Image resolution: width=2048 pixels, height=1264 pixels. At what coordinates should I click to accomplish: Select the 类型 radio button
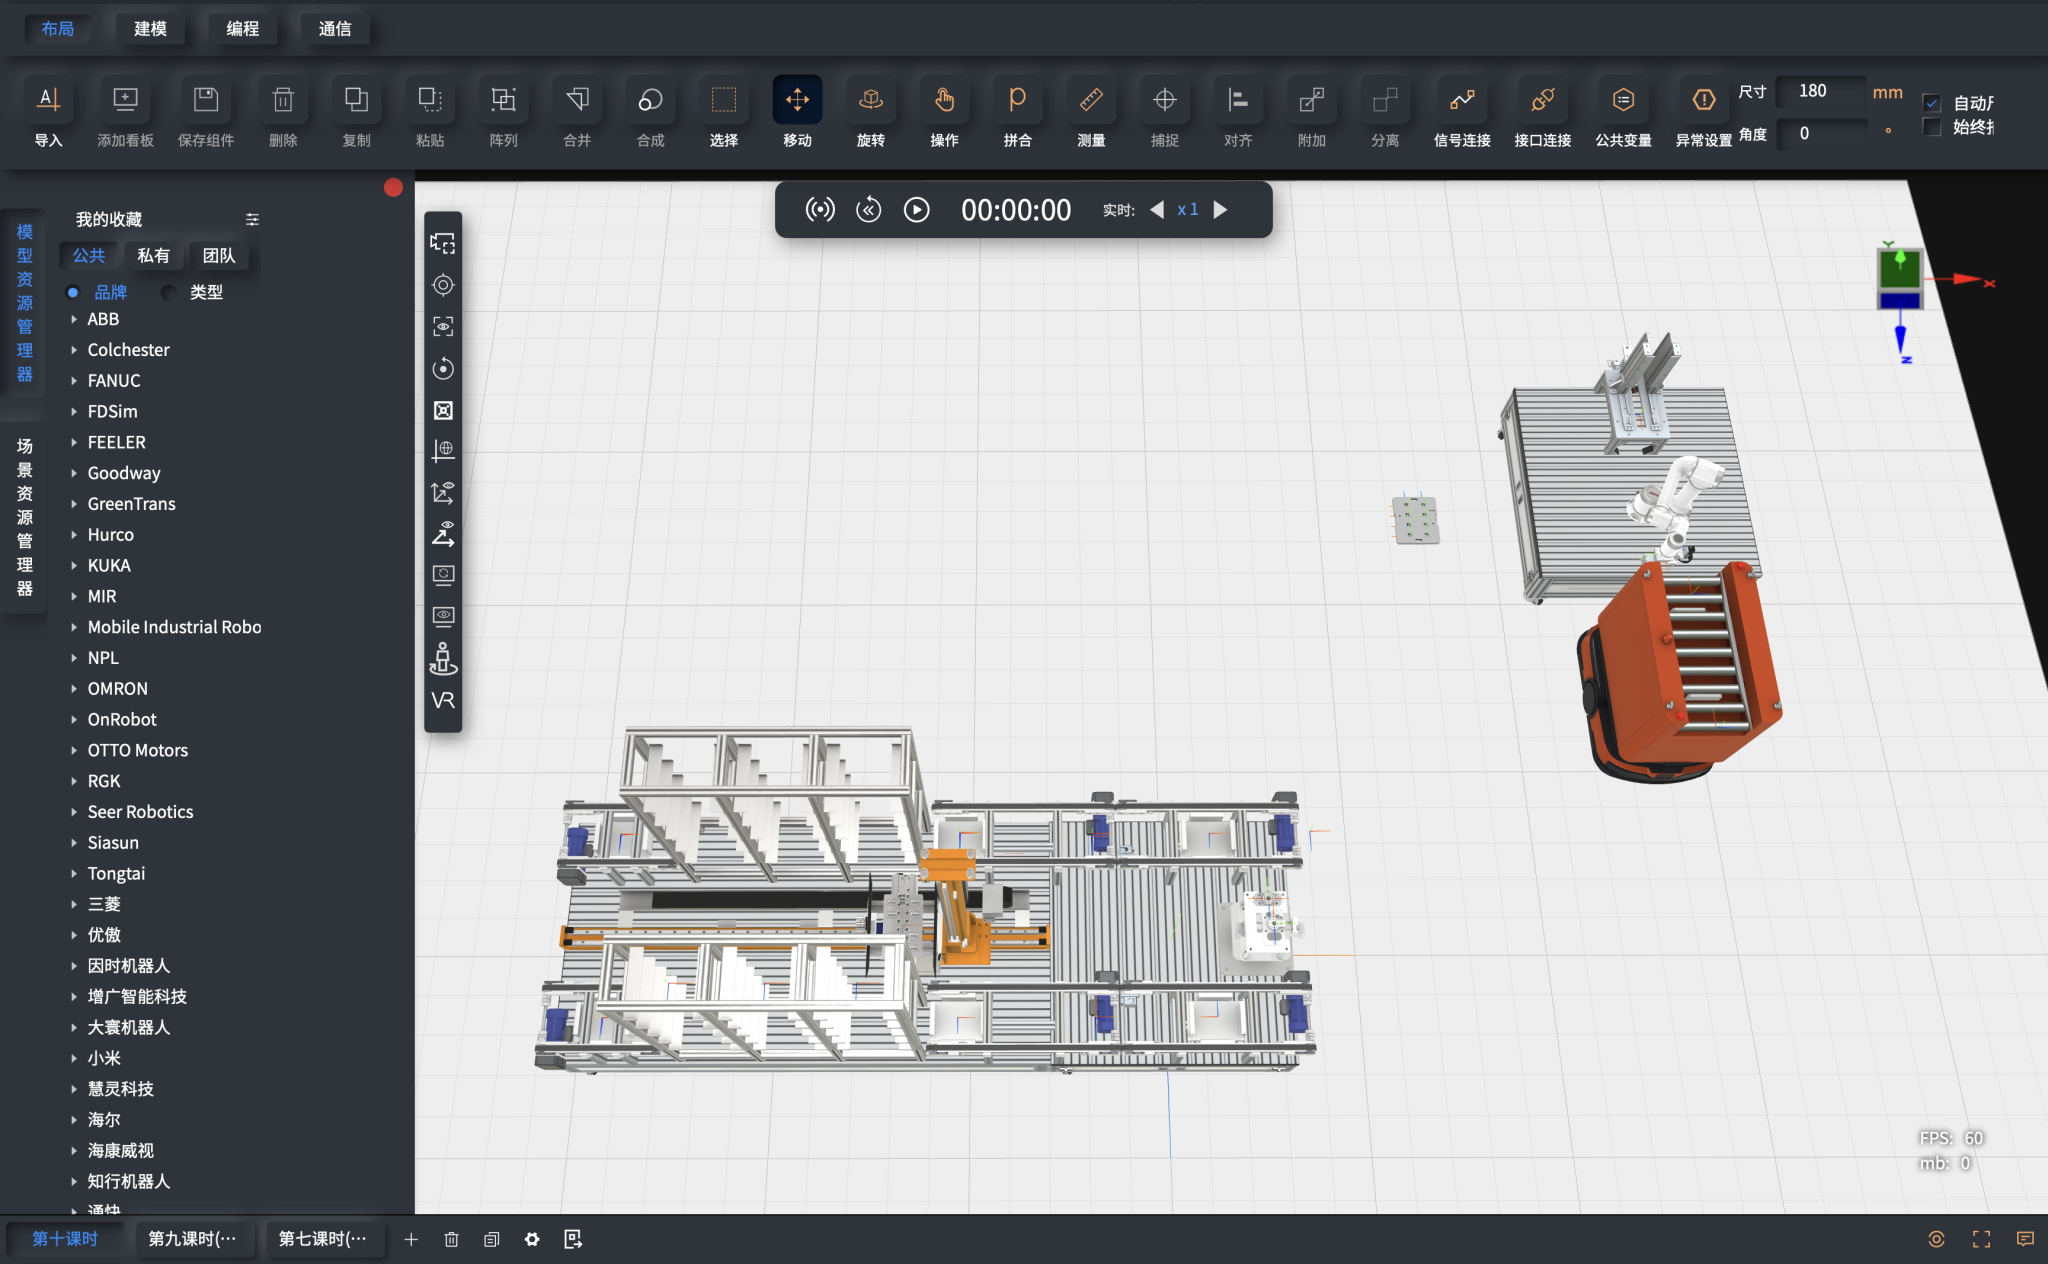tap(169, 292)
